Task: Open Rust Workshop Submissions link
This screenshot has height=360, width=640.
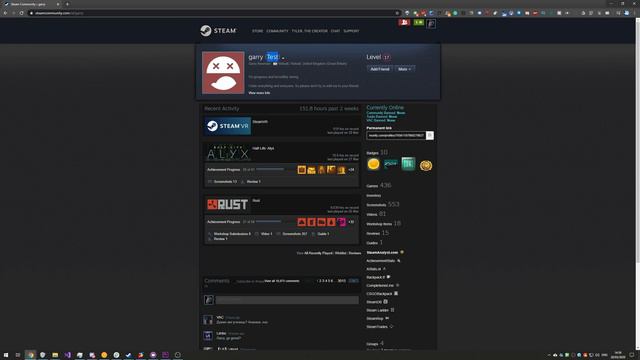Action: 232,234
